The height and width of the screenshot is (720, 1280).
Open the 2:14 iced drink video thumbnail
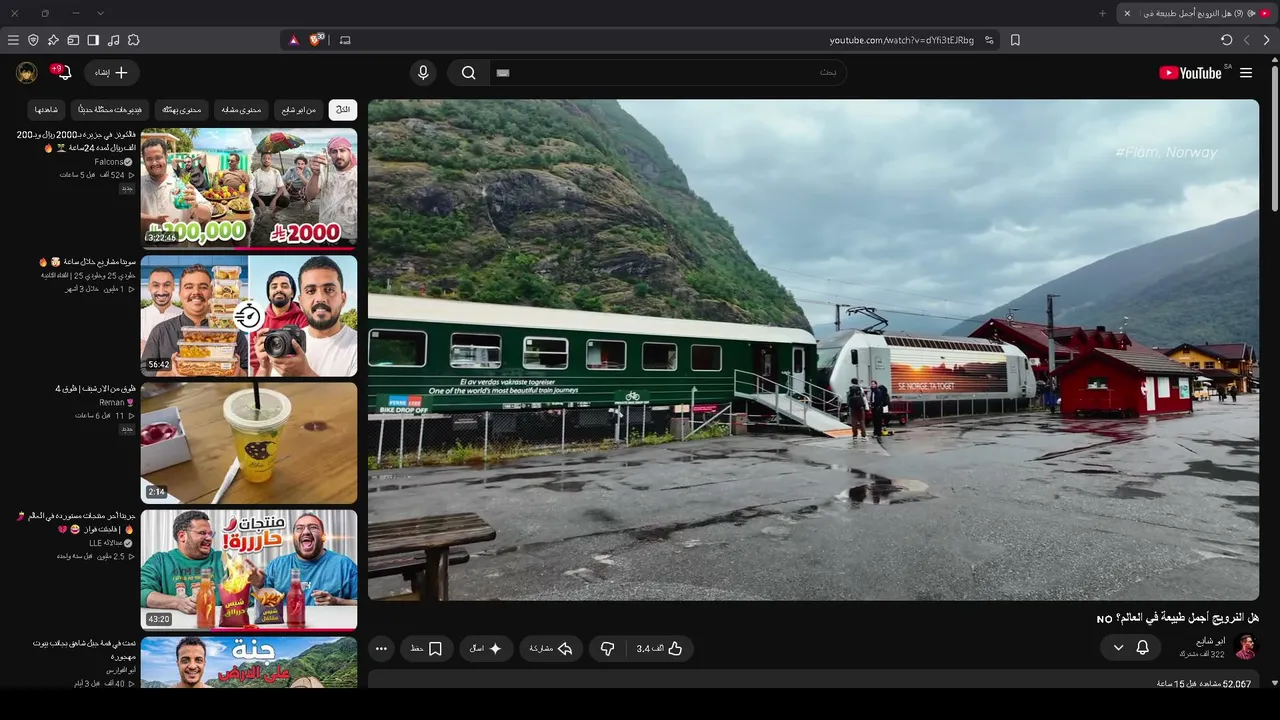pos(249,443)
